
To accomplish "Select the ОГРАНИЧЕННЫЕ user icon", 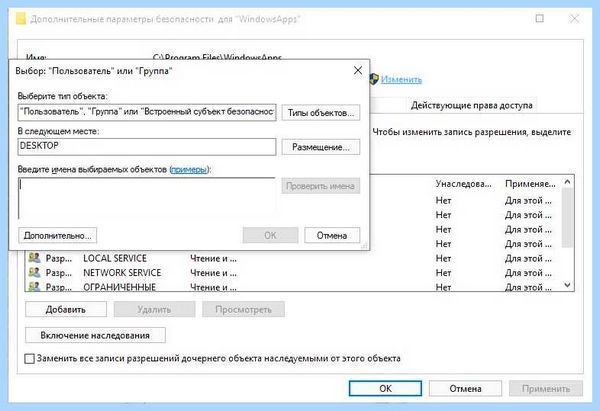I will click(34, 287).
